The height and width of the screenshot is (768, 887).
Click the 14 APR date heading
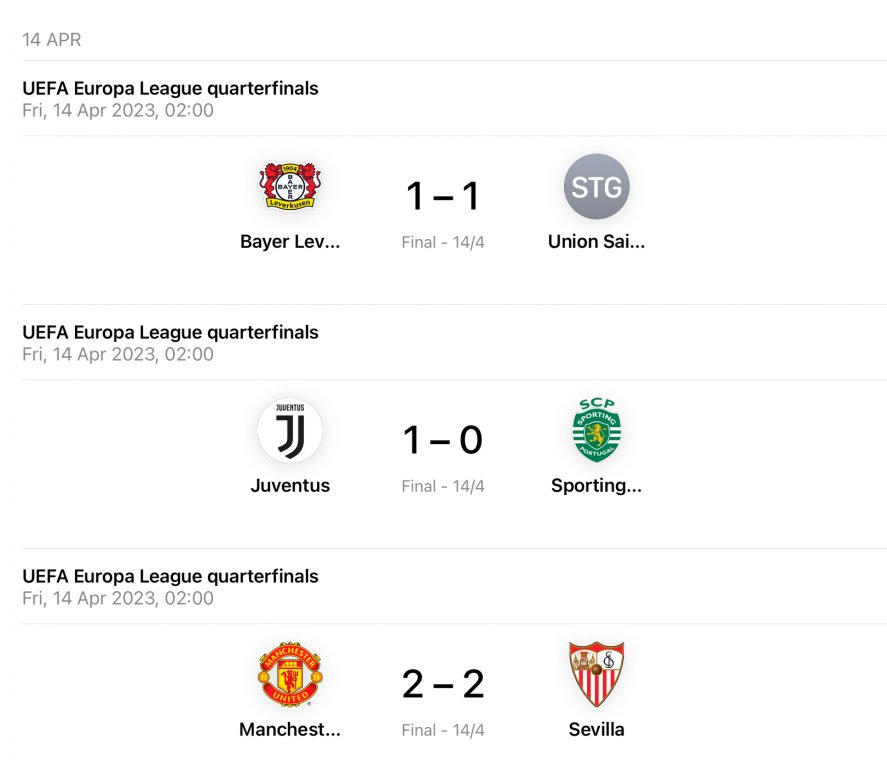(52, 40)
